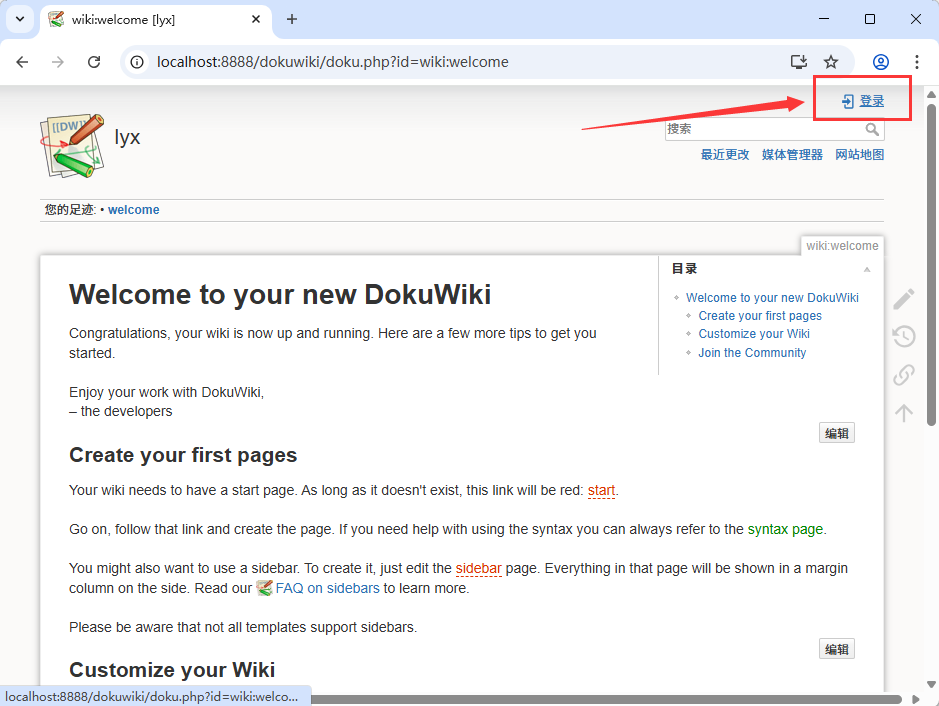The width and height of the screenshot is (939, 706).
Task: Open the tab search dropdown arrow
Action: pos(19,19)
